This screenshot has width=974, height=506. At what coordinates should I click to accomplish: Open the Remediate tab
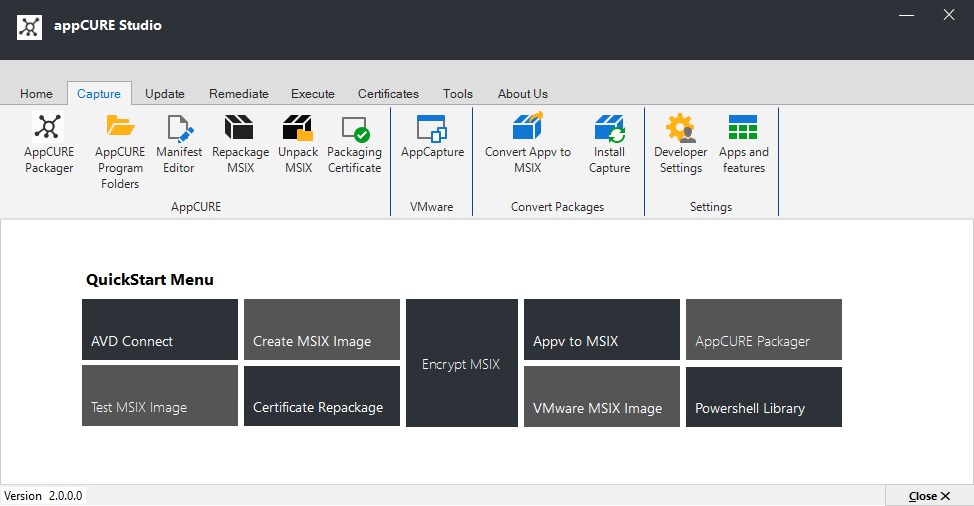coord(239,94)
